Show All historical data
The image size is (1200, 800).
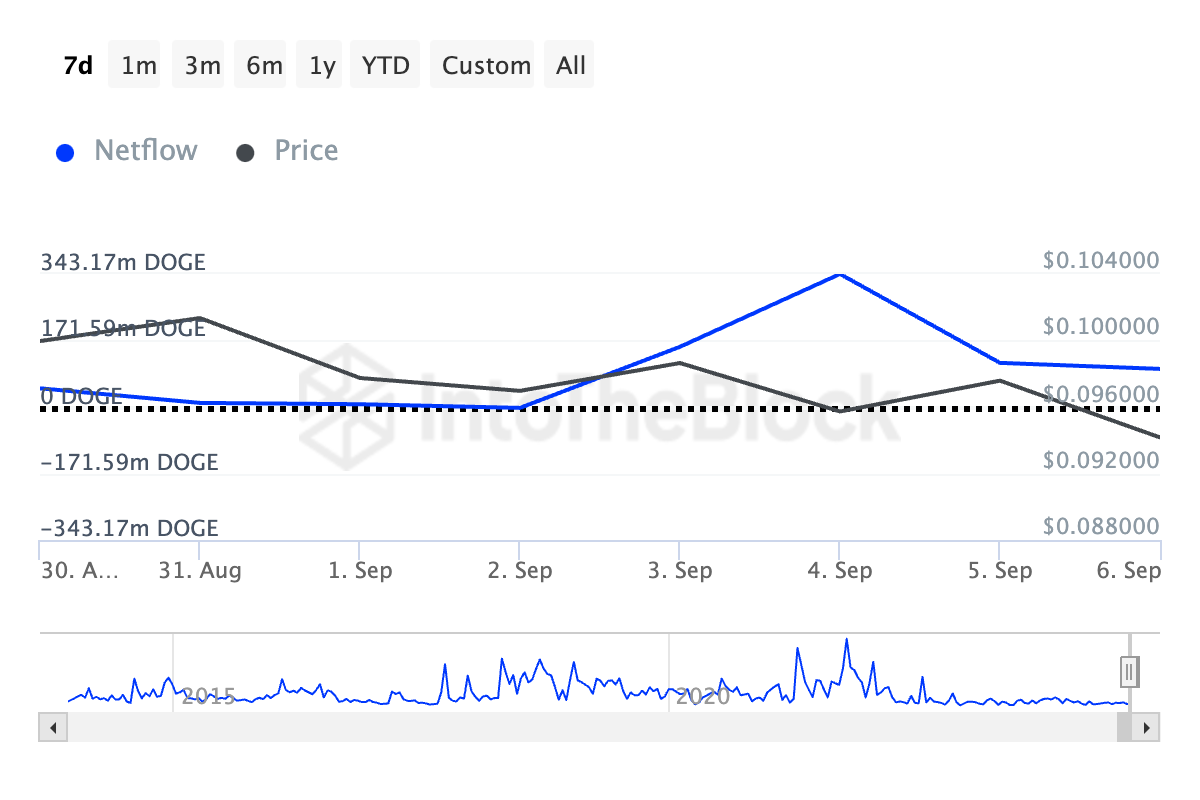point(571,66)
